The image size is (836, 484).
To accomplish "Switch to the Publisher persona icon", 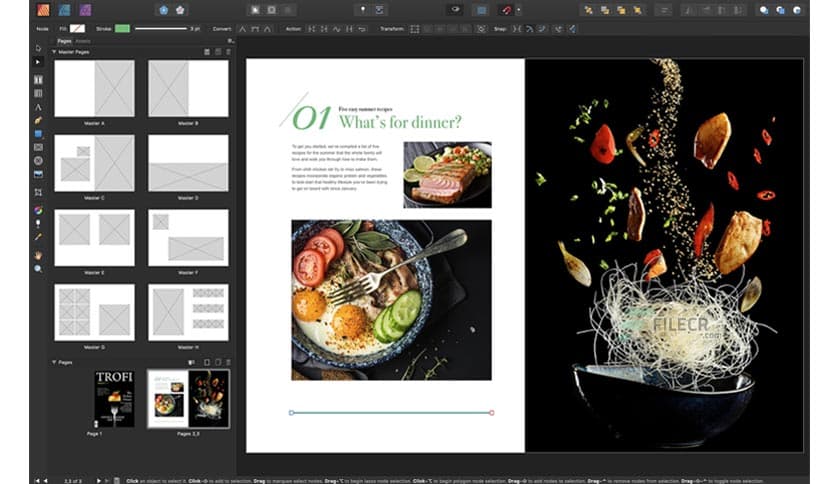I will click(x=43, y=10).
